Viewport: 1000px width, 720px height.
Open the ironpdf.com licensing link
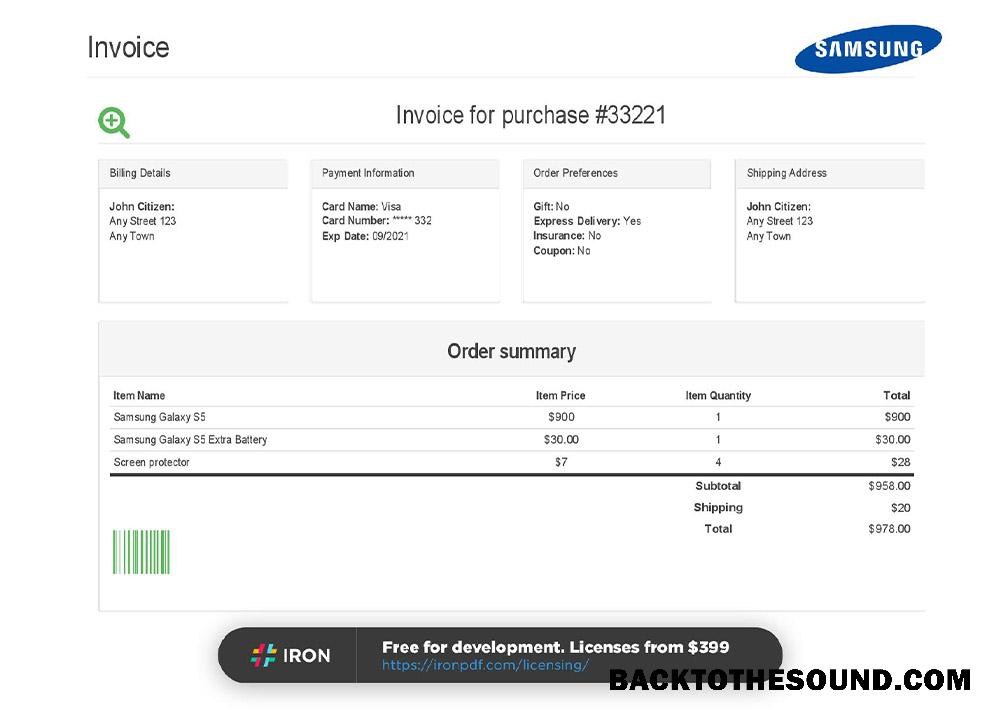(x=485, y=665)
